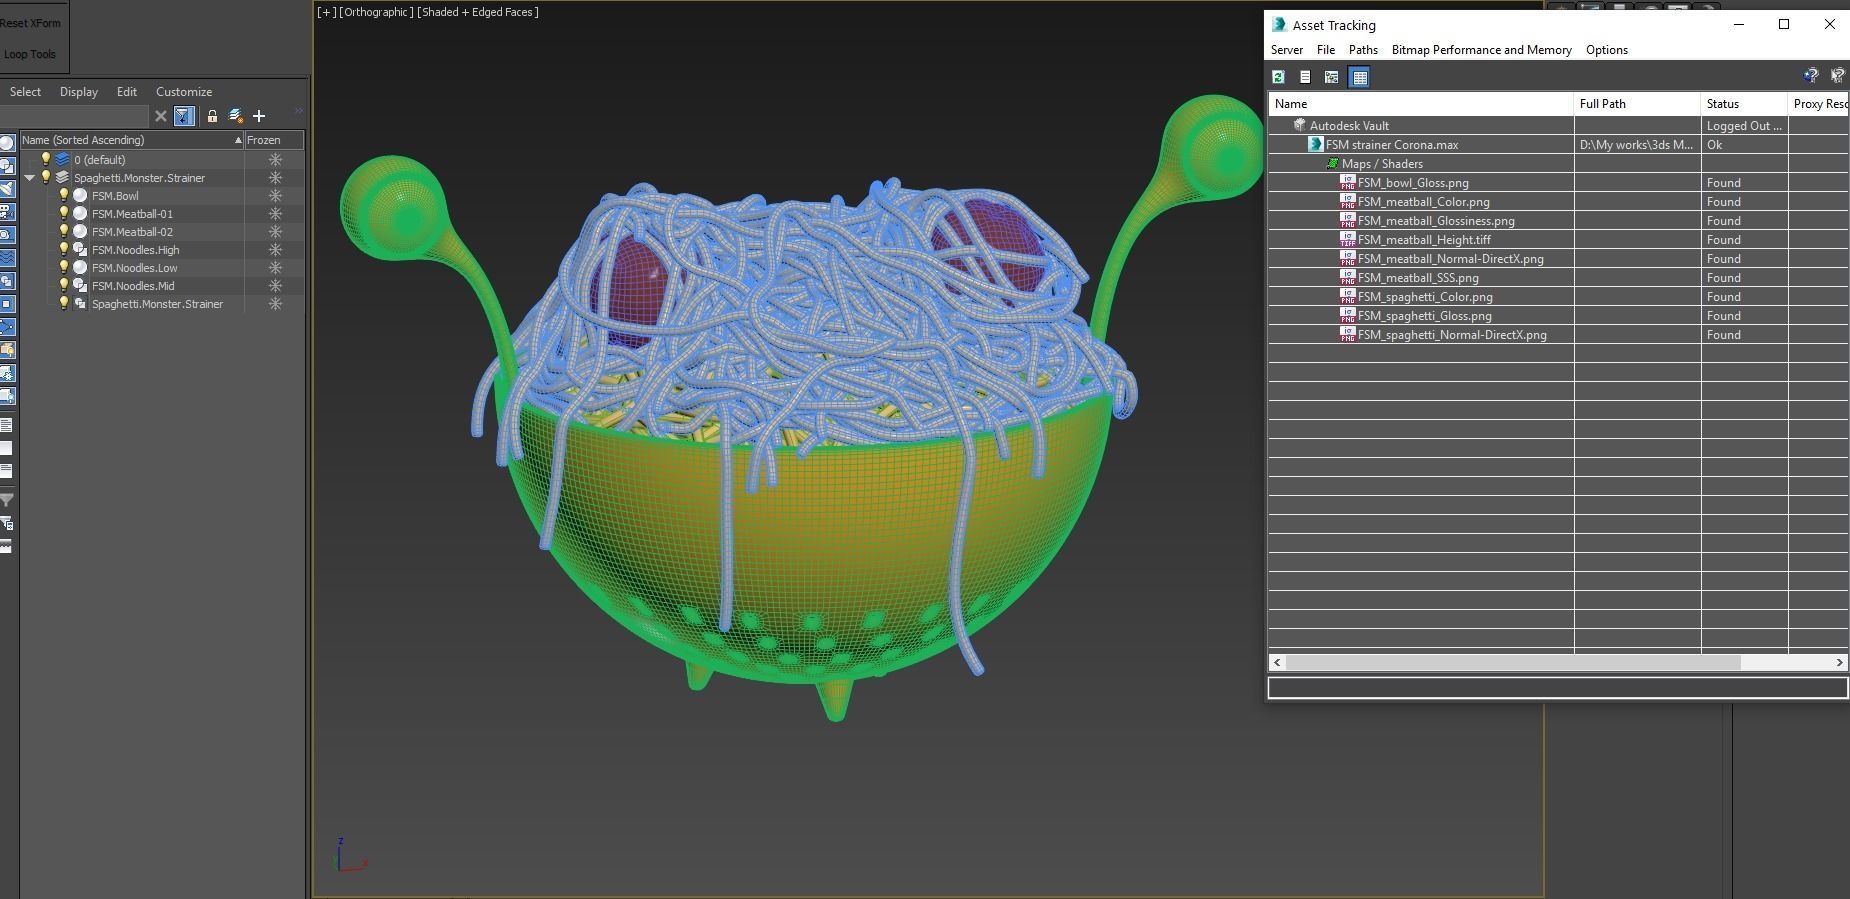The width and height of the screenshot is (1850, 899).
Task: Toggle the display geometry sphere filter icon
Action: click(7, 143)
